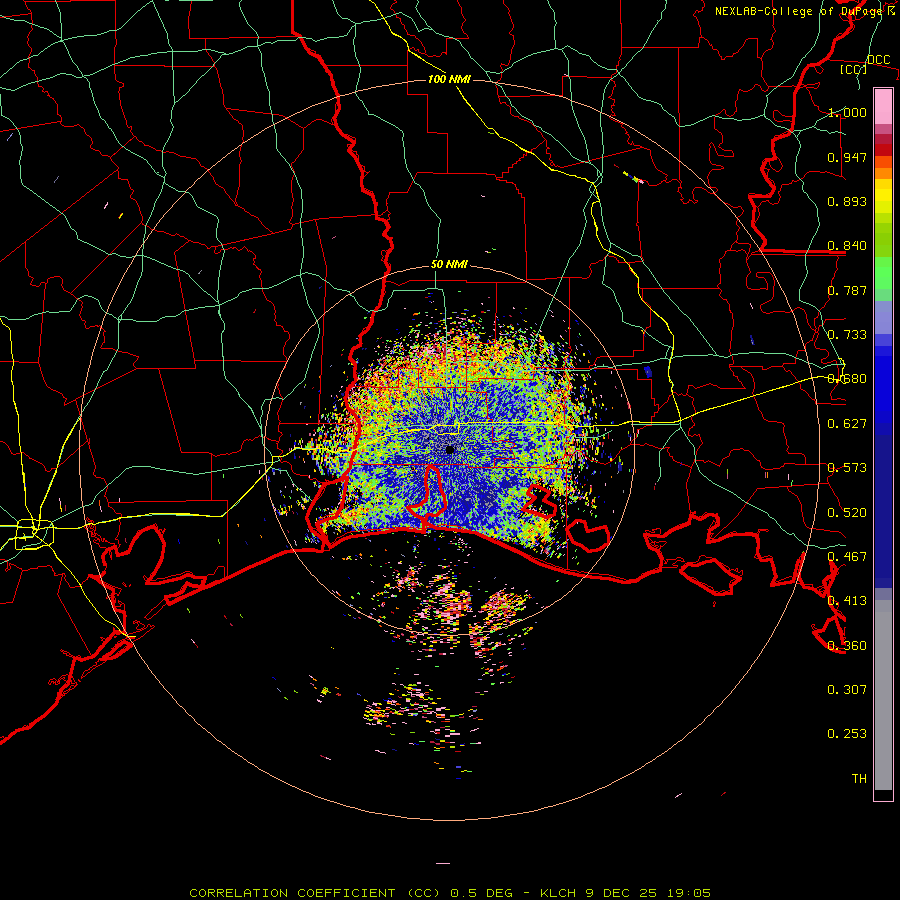Screen dimensions: 900x900
Task: Click the 50 NMI range ring label
Action: pos(449,265)
